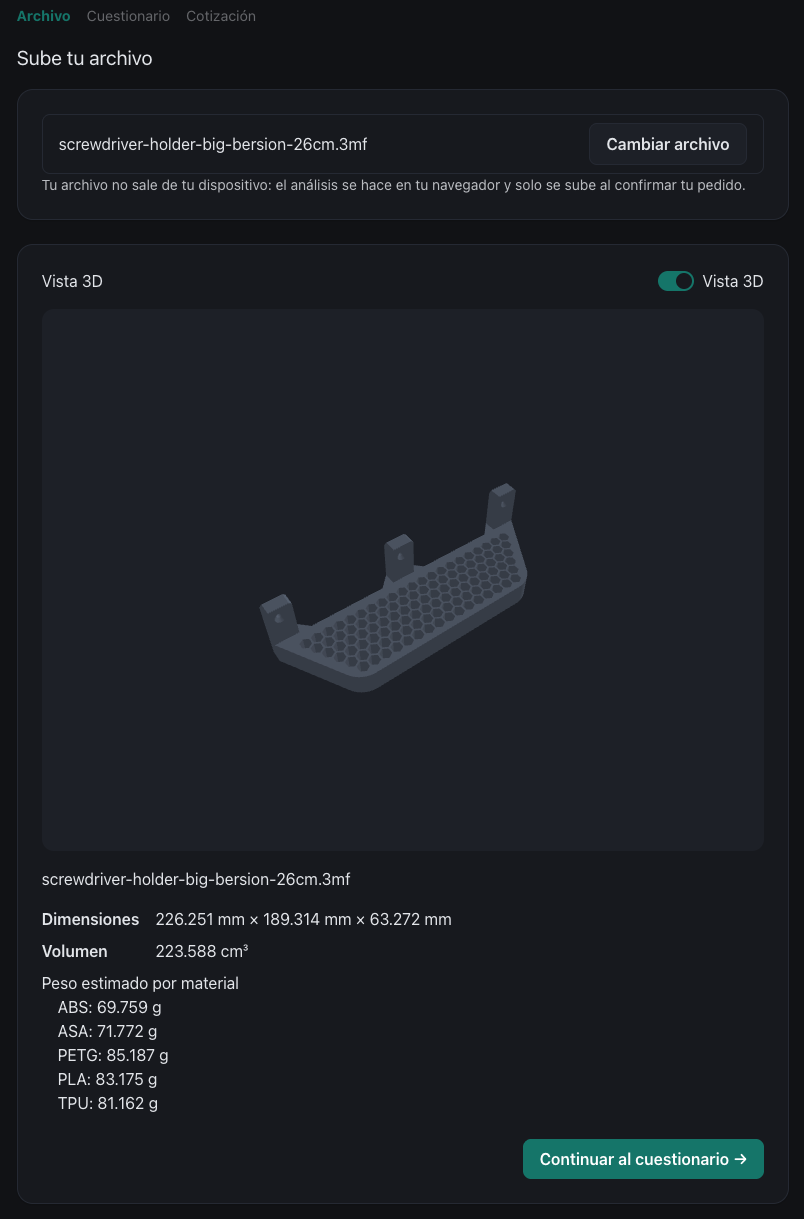This screenshot has height=1219, width=804.
Task: Click the Sube tu archivo heading
Action: pyautogui.click(x=85, y=59)
